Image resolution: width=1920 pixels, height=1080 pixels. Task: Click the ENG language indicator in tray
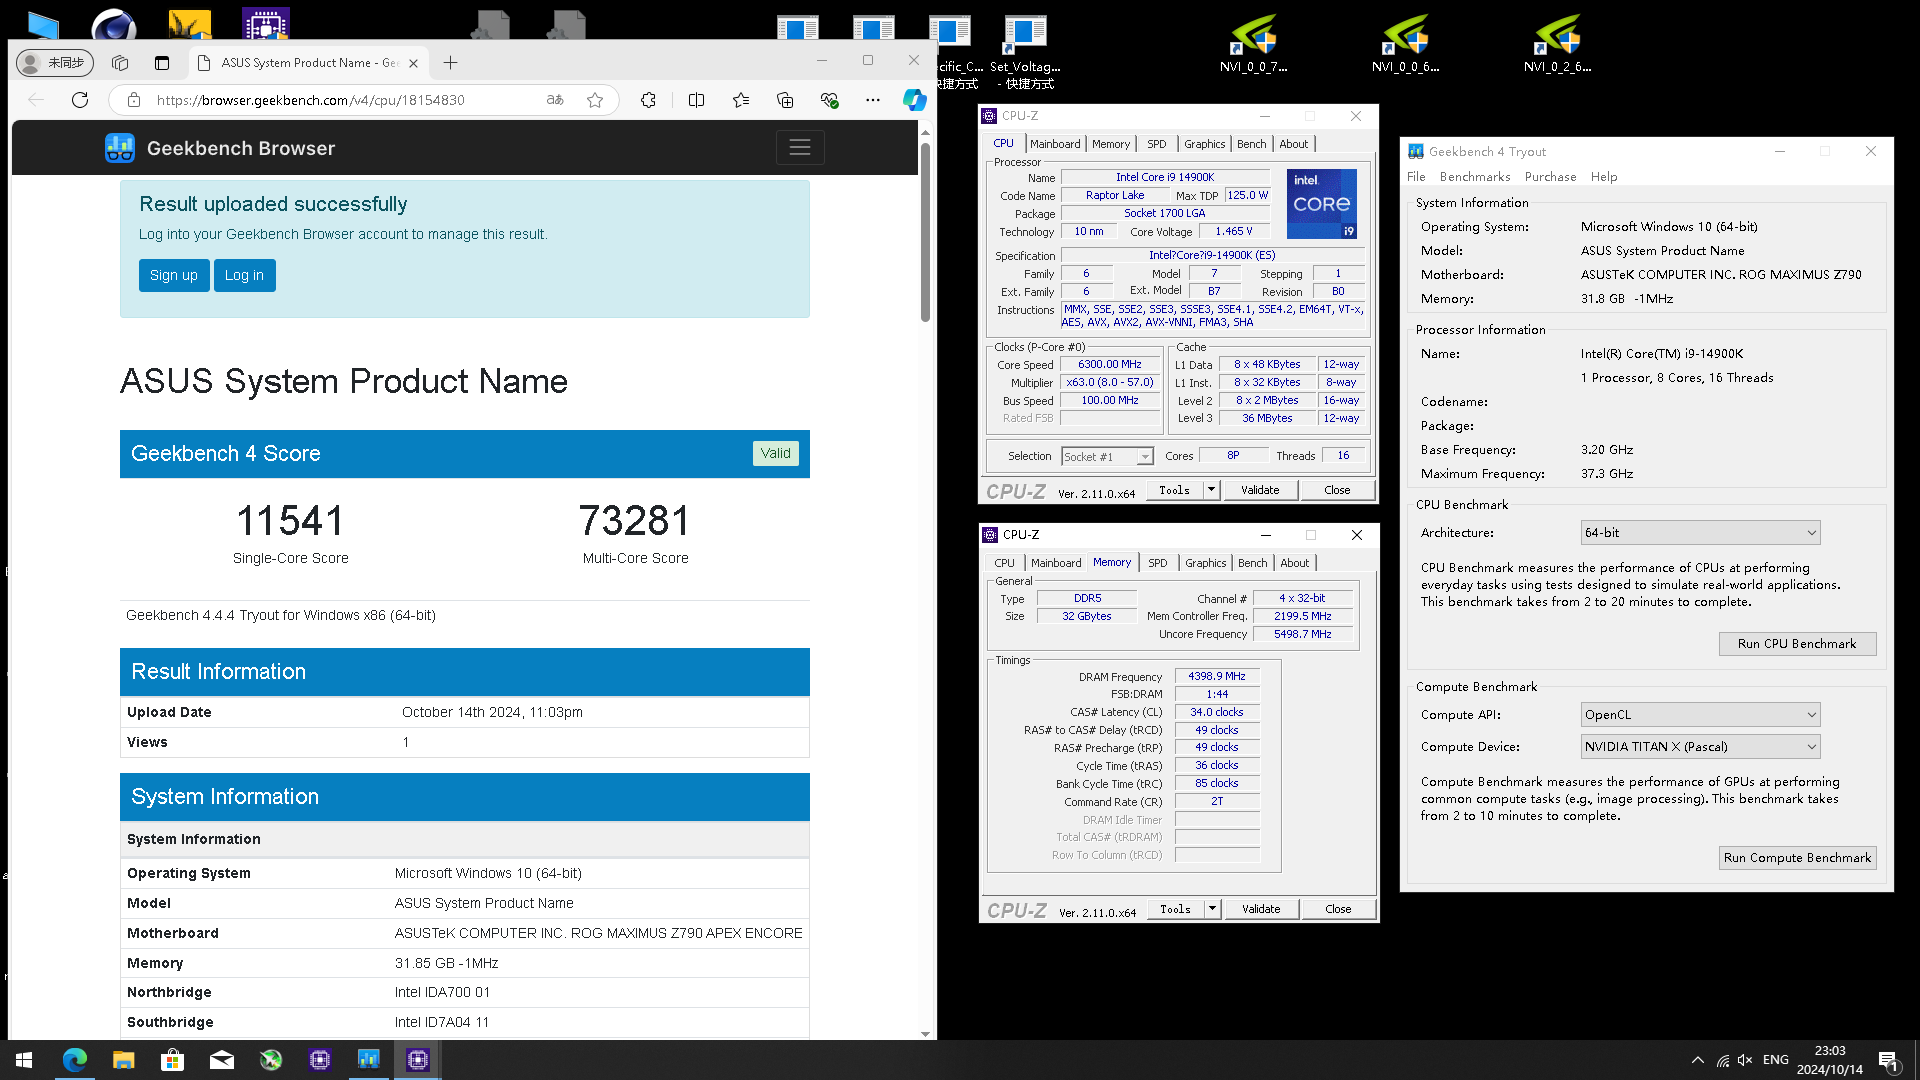1776,1060
